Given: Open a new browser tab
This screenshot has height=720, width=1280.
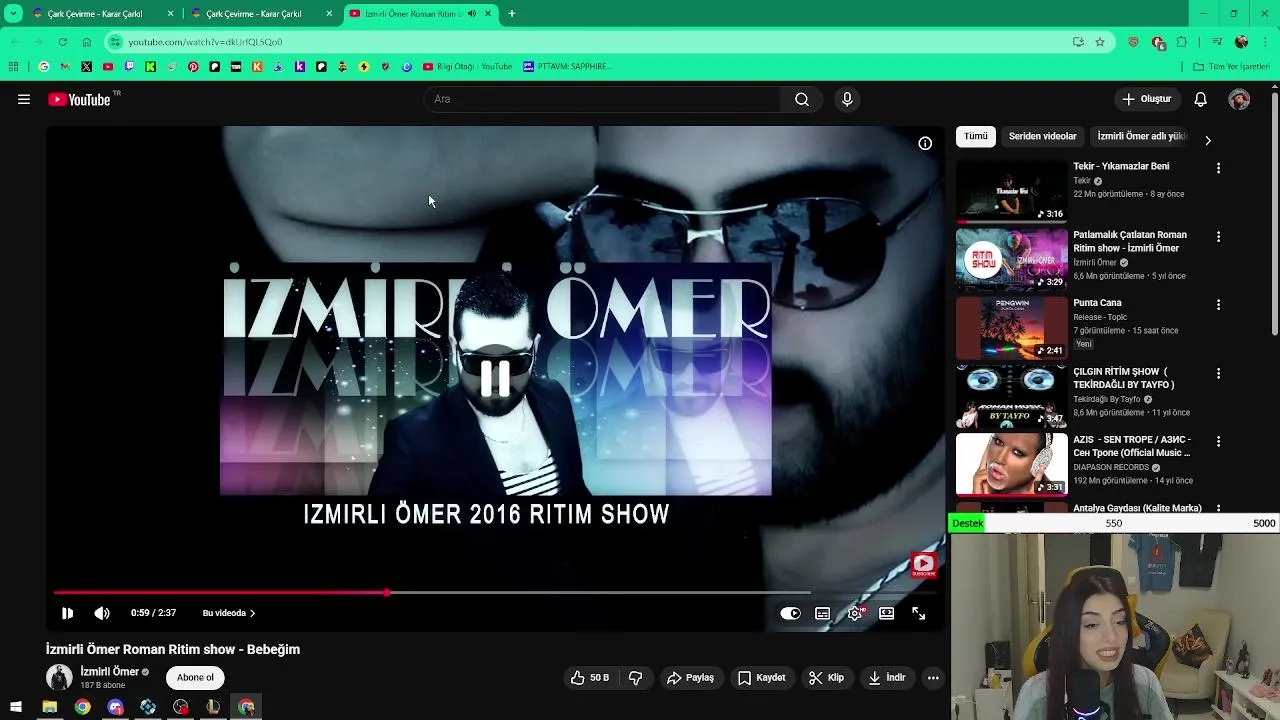Looking at the screenshot, I should click(512, 14).
